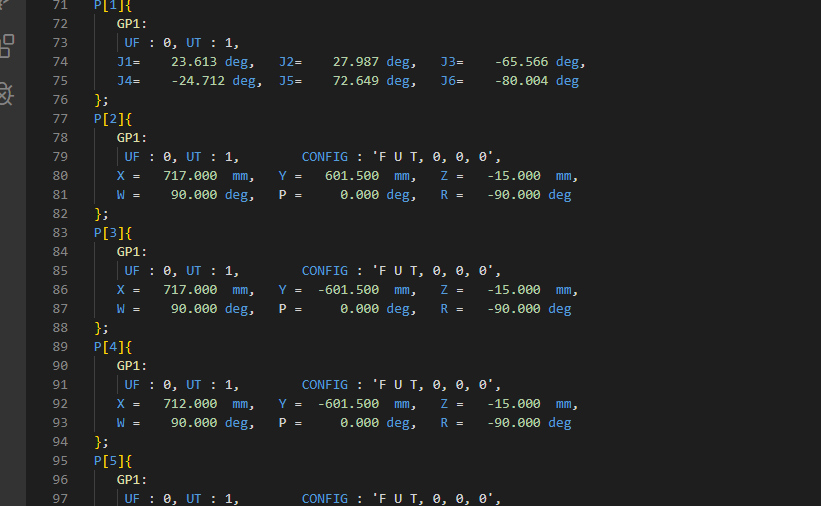
Task: Click the closing brace }; on line 94
Action: tap(101, 442)
